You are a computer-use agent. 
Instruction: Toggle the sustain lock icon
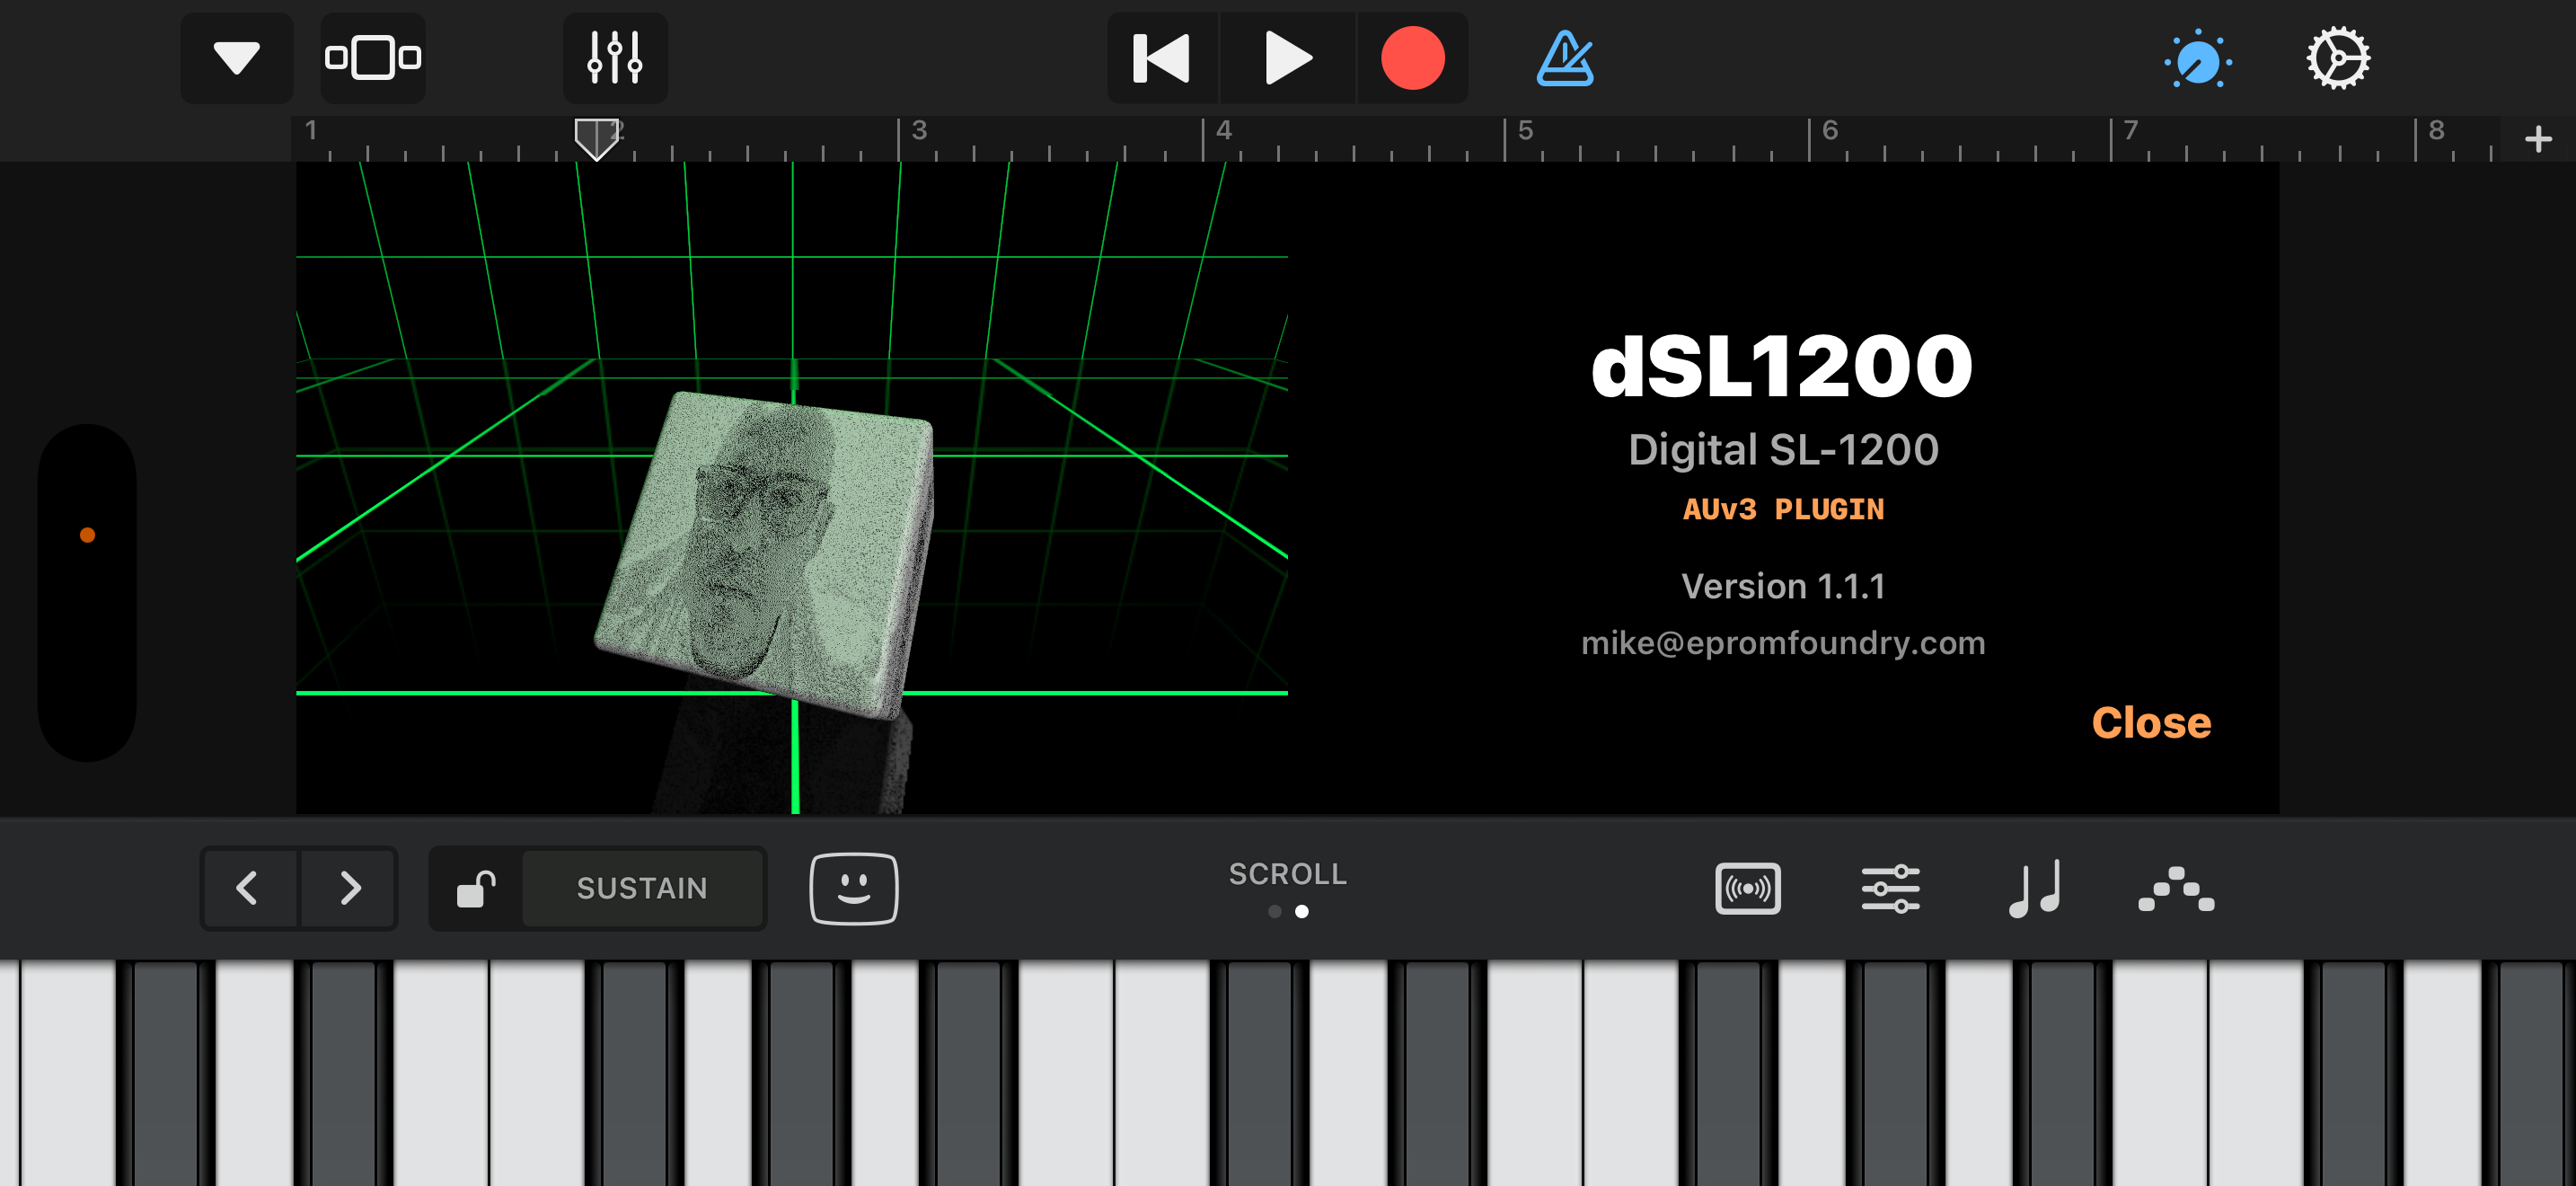(x=476, y=888)
